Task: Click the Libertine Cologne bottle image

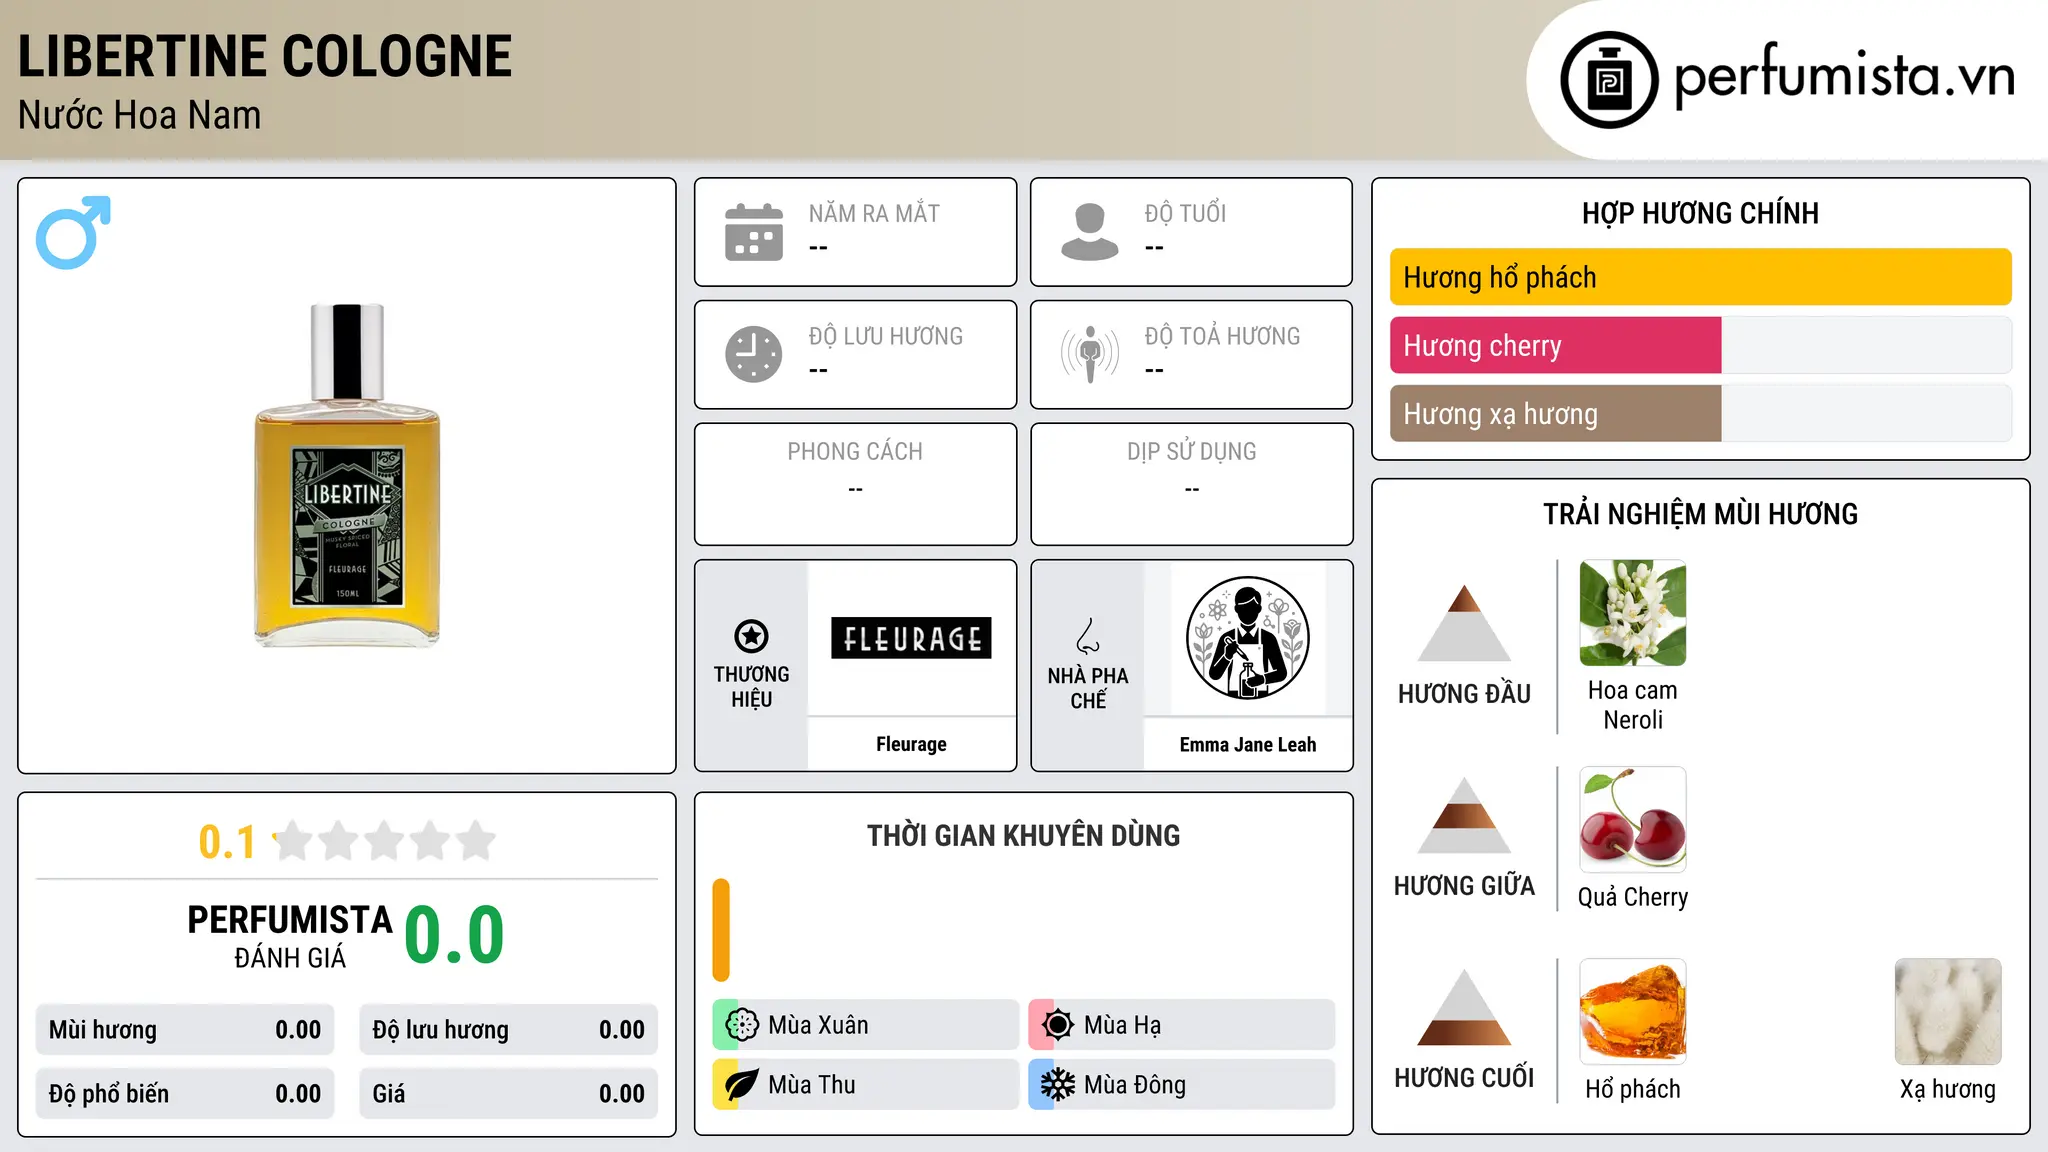Action: (347, 475)
